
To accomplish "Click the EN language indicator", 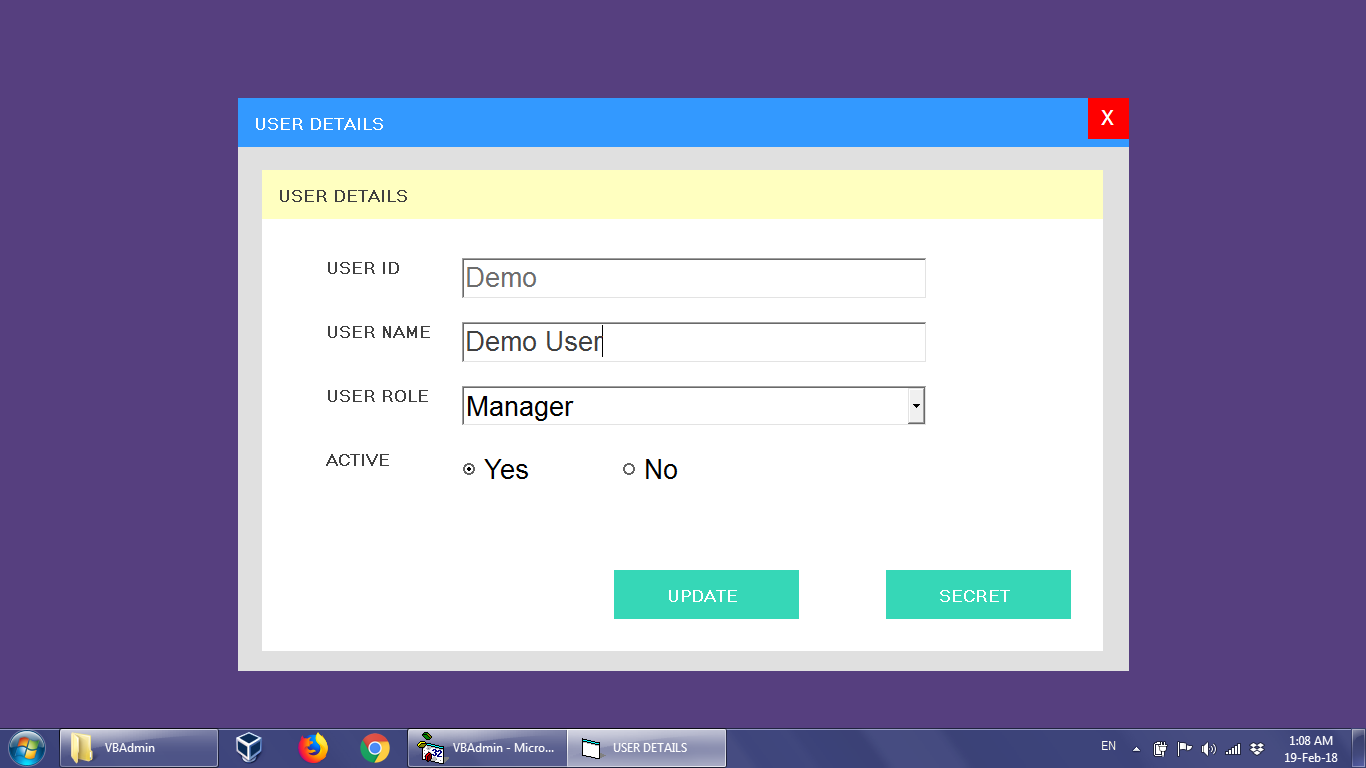I will (x=1108, y=746).
